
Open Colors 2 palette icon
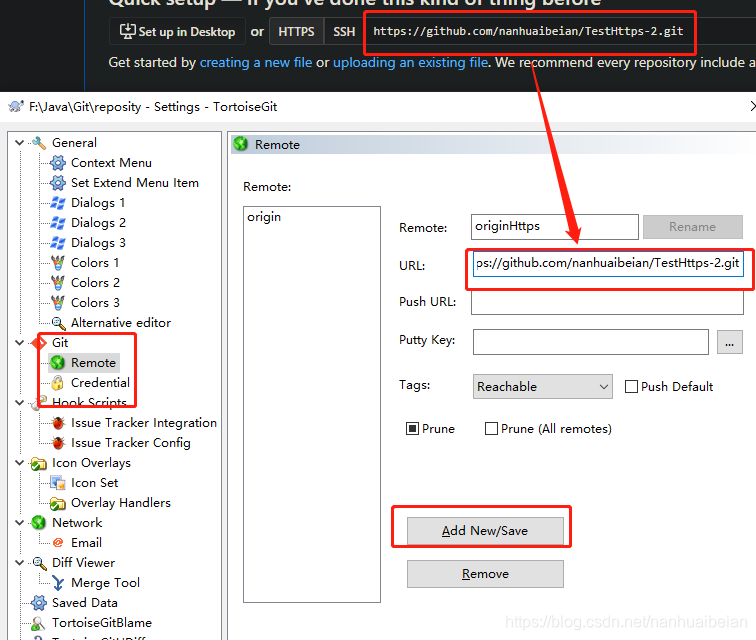(58, 283)
